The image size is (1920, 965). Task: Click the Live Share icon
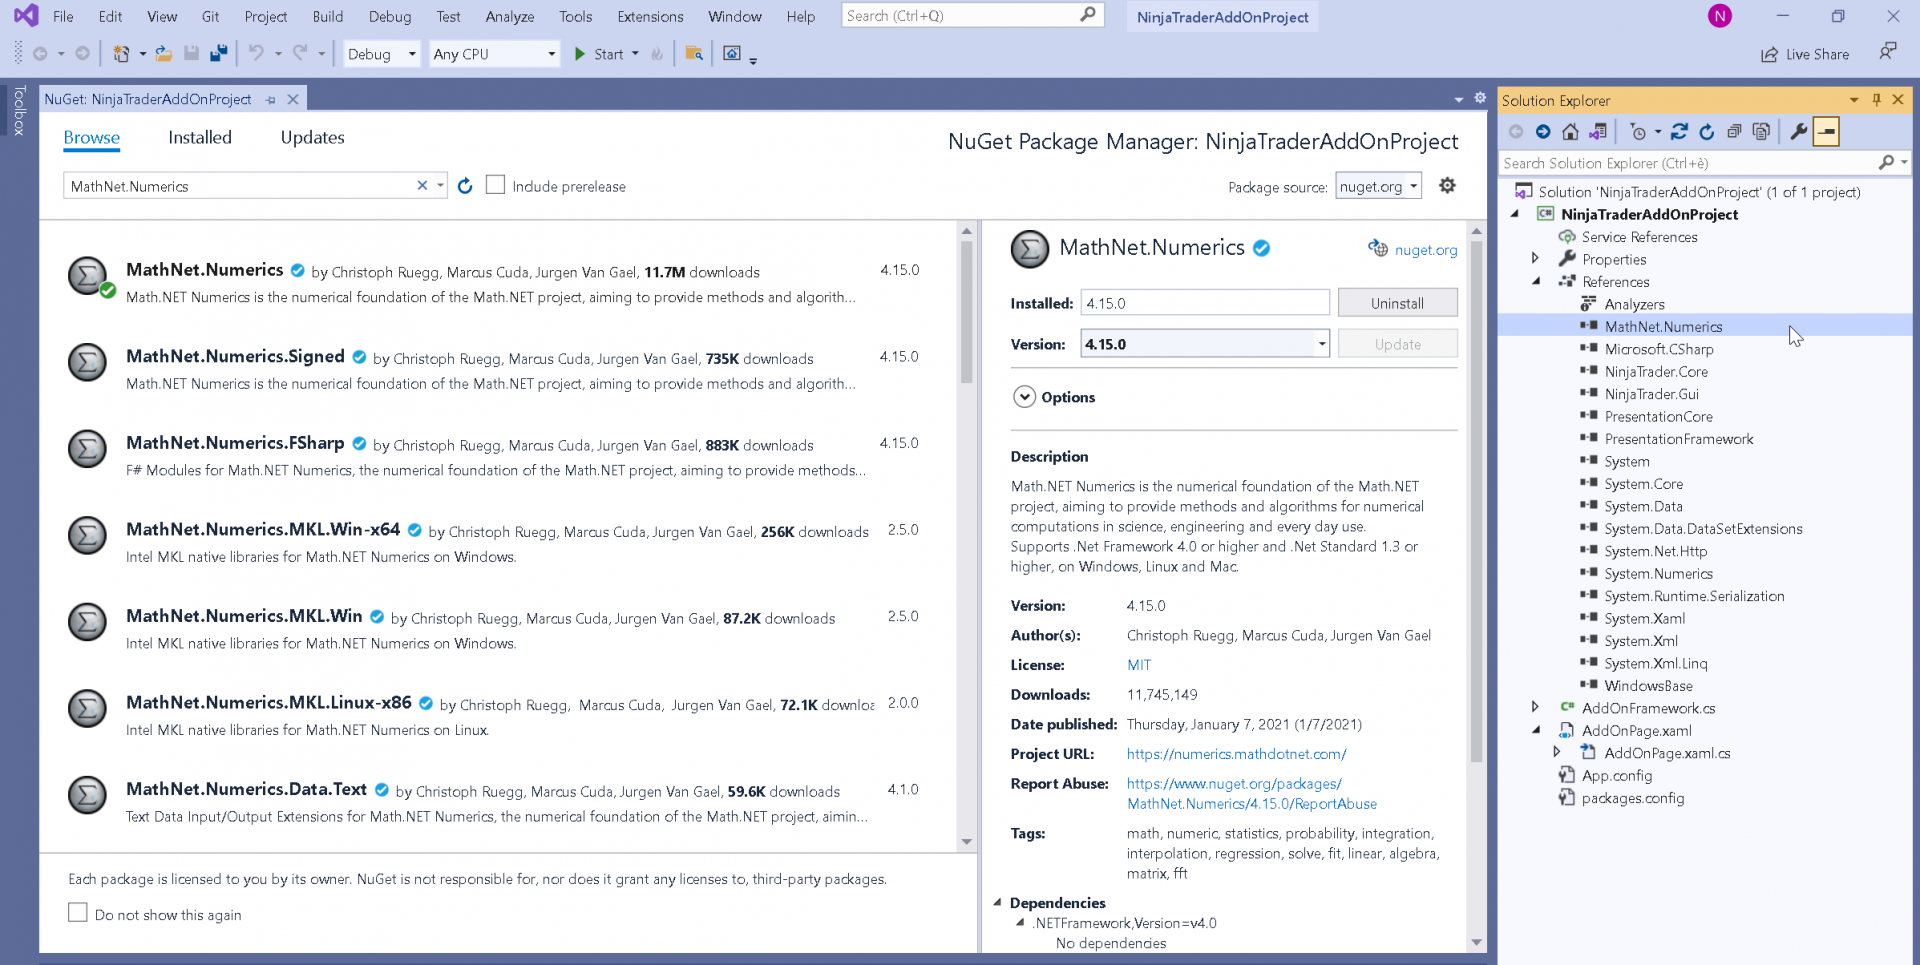point(1769,54)
